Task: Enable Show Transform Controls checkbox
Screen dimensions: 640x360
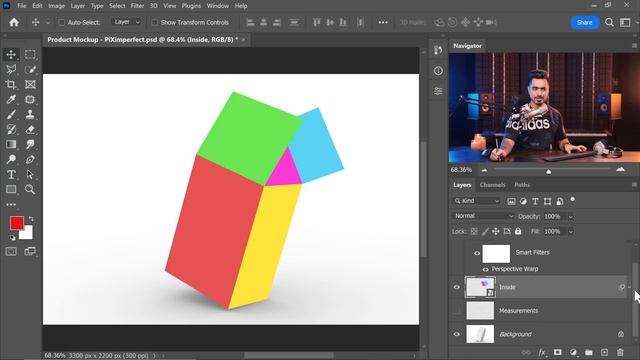Action: (155, 22)
